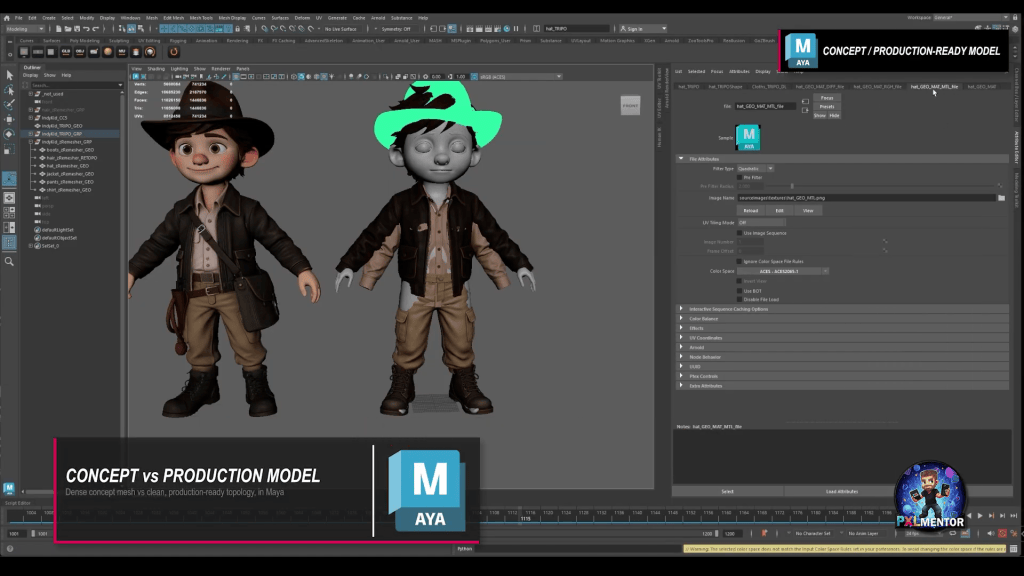Click the View image button
Screen dimensions: 1024x576
click(808, 211)
